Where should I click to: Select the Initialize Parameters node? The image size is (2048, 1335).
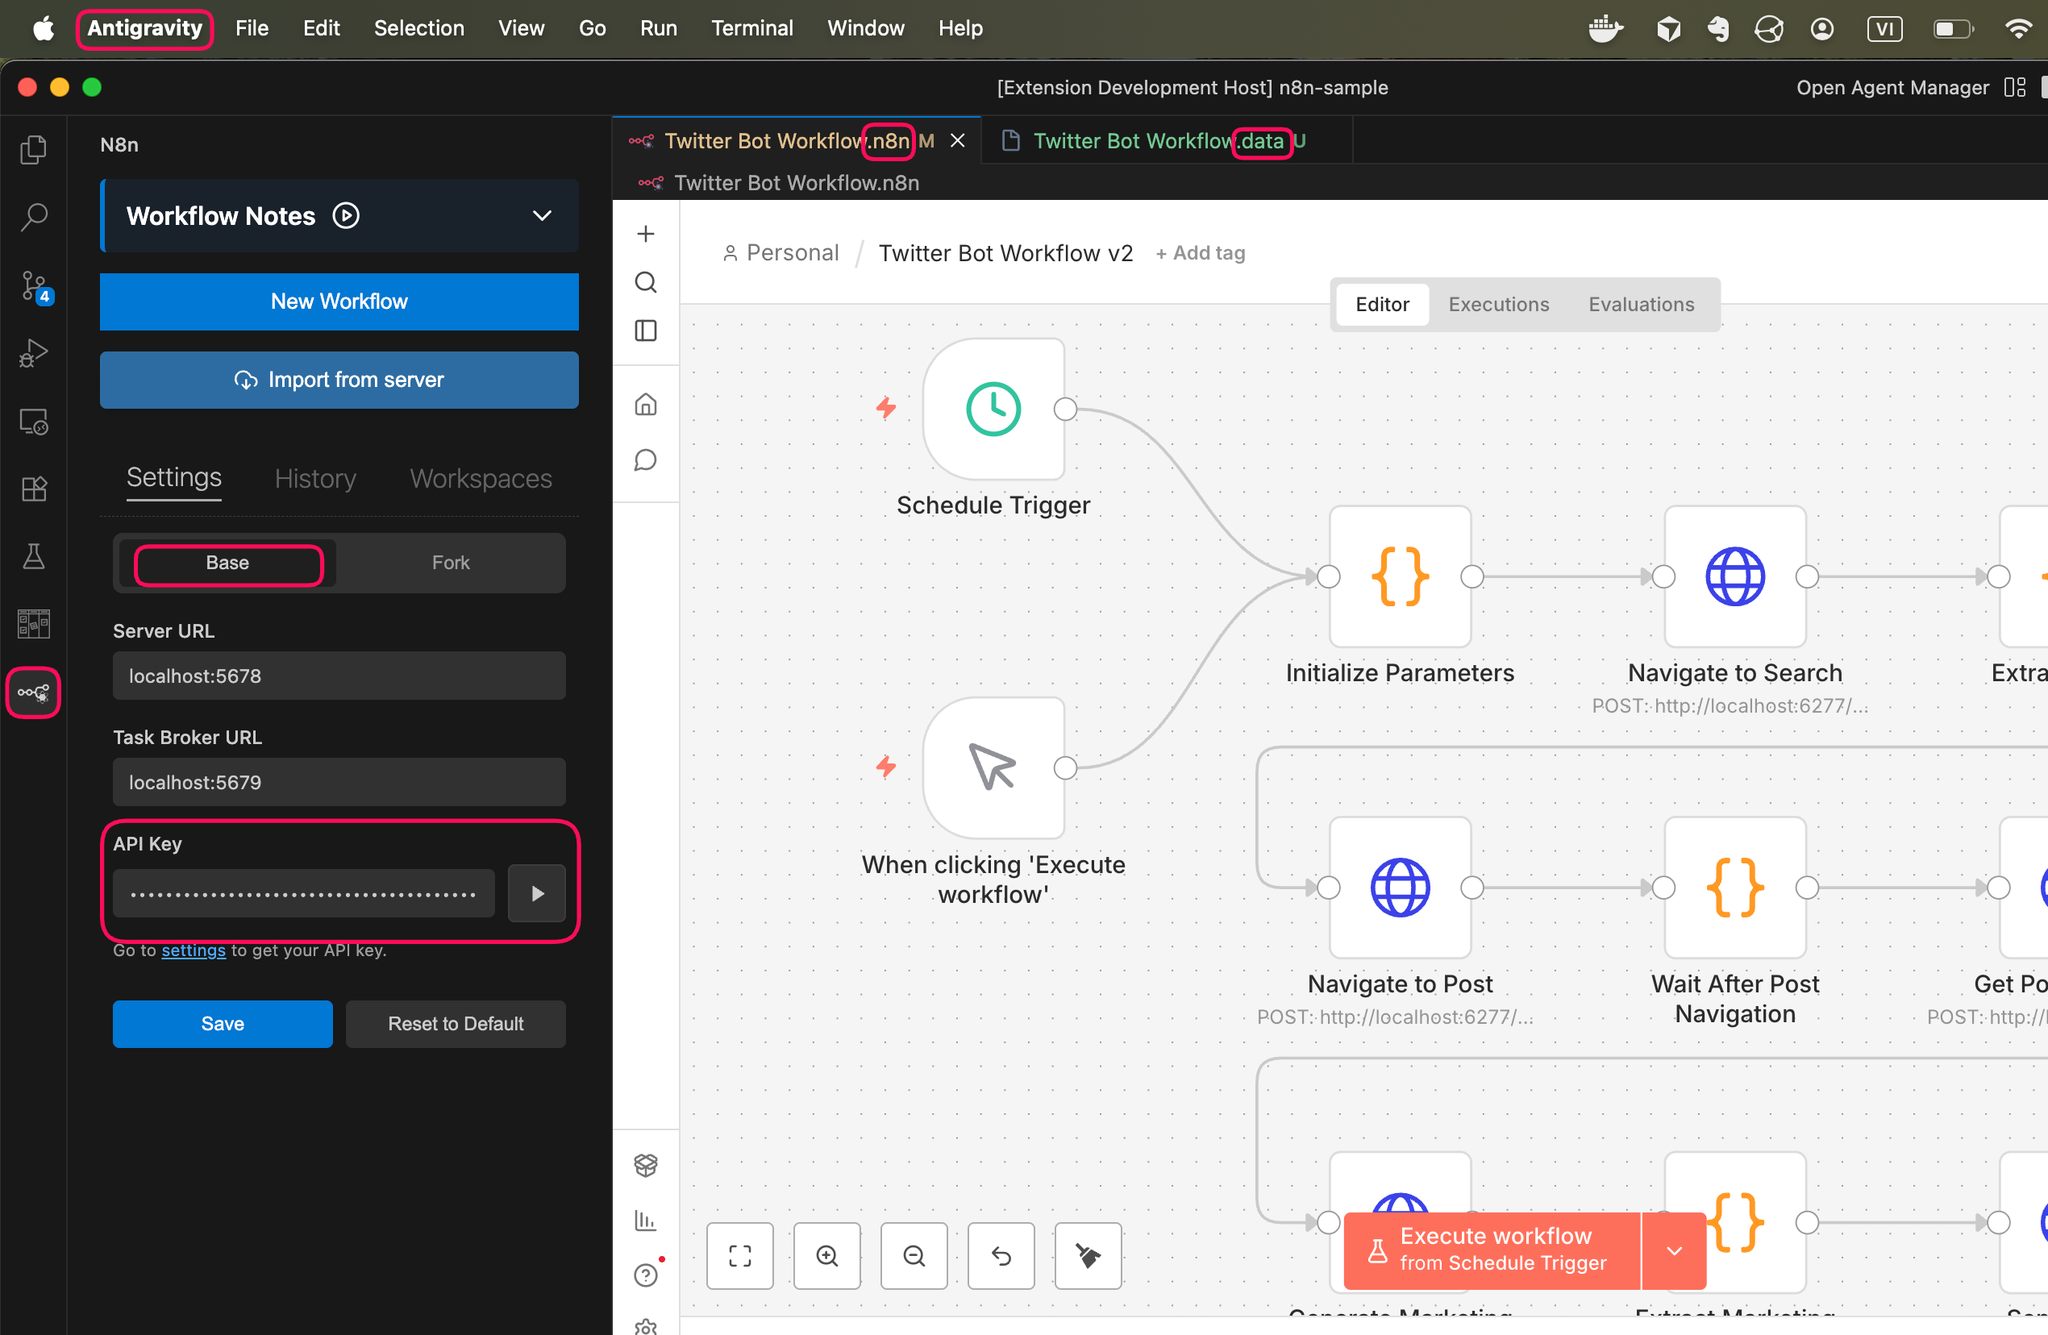[1400, 576]
